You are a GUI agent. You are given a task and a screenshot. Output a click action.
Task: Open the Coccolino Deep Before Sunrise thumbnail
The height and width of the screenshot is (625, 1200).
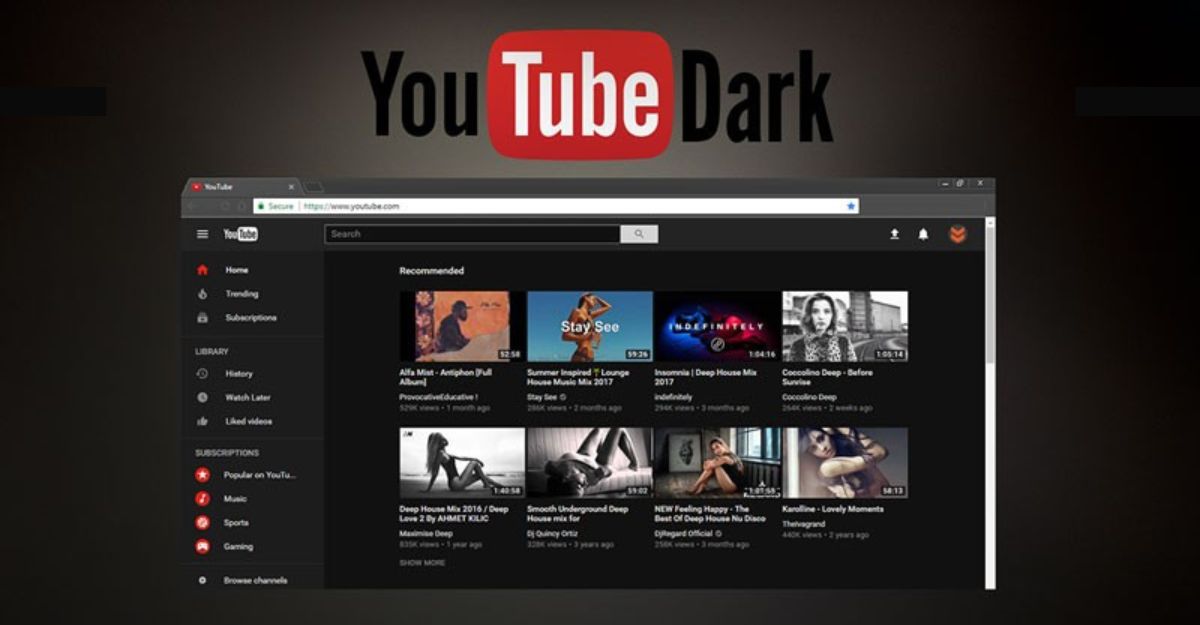pyautogui.click(x=845, y=326)
